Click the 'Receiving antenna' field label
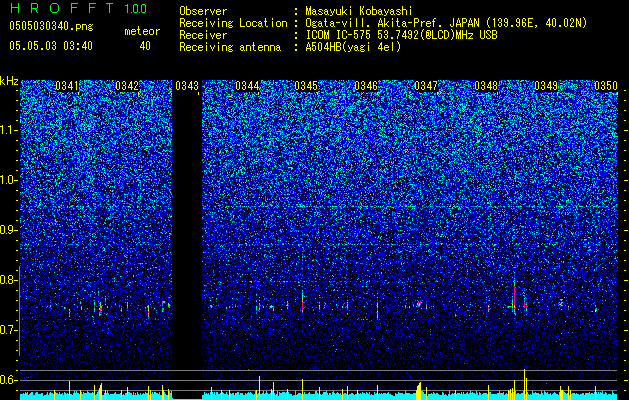The image size is (629, 400). (x=230, y=47)
